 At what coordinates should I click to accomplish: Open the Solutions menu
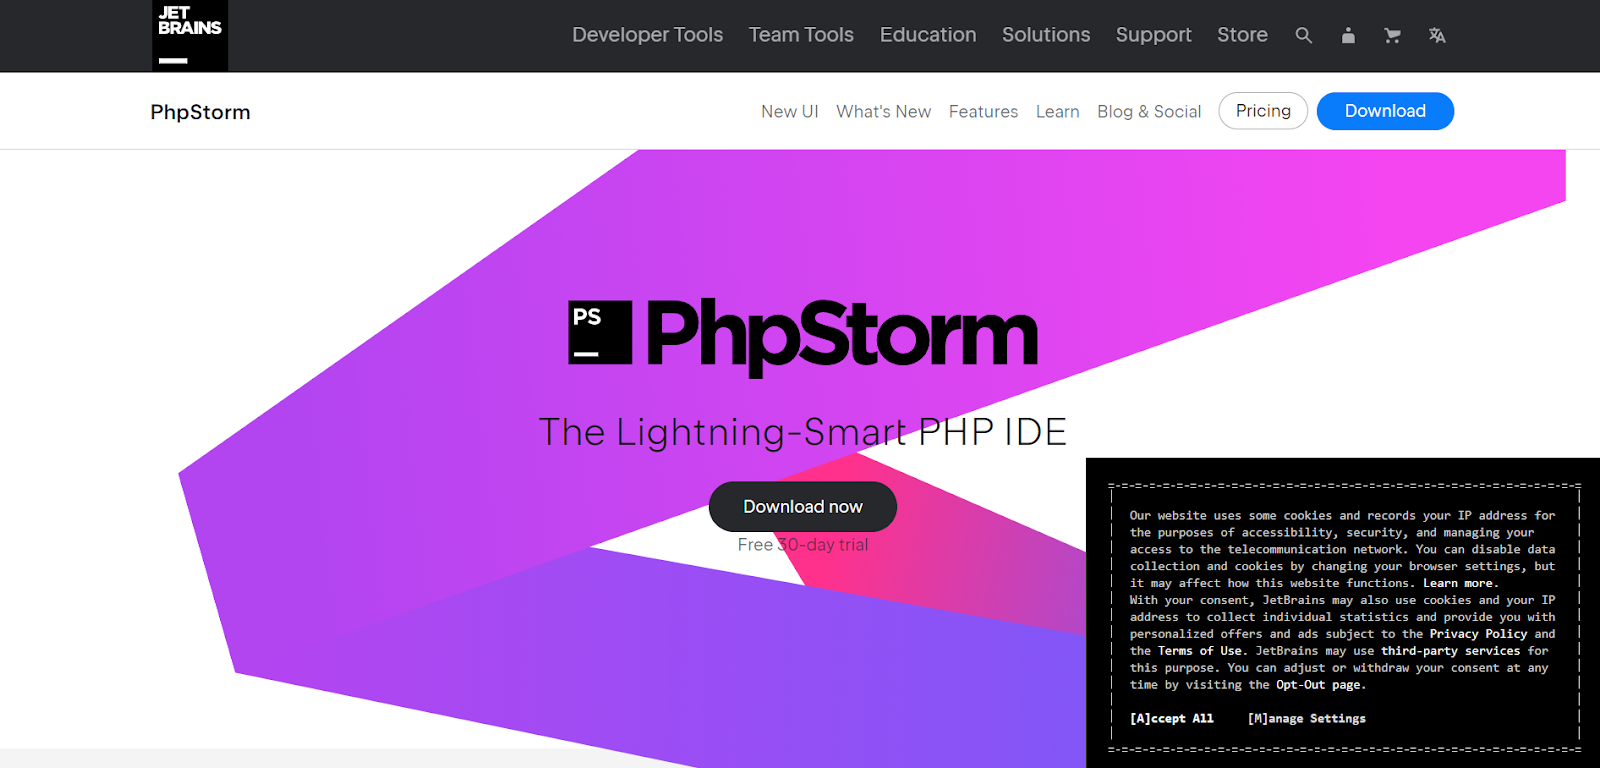click(1046, 35)
